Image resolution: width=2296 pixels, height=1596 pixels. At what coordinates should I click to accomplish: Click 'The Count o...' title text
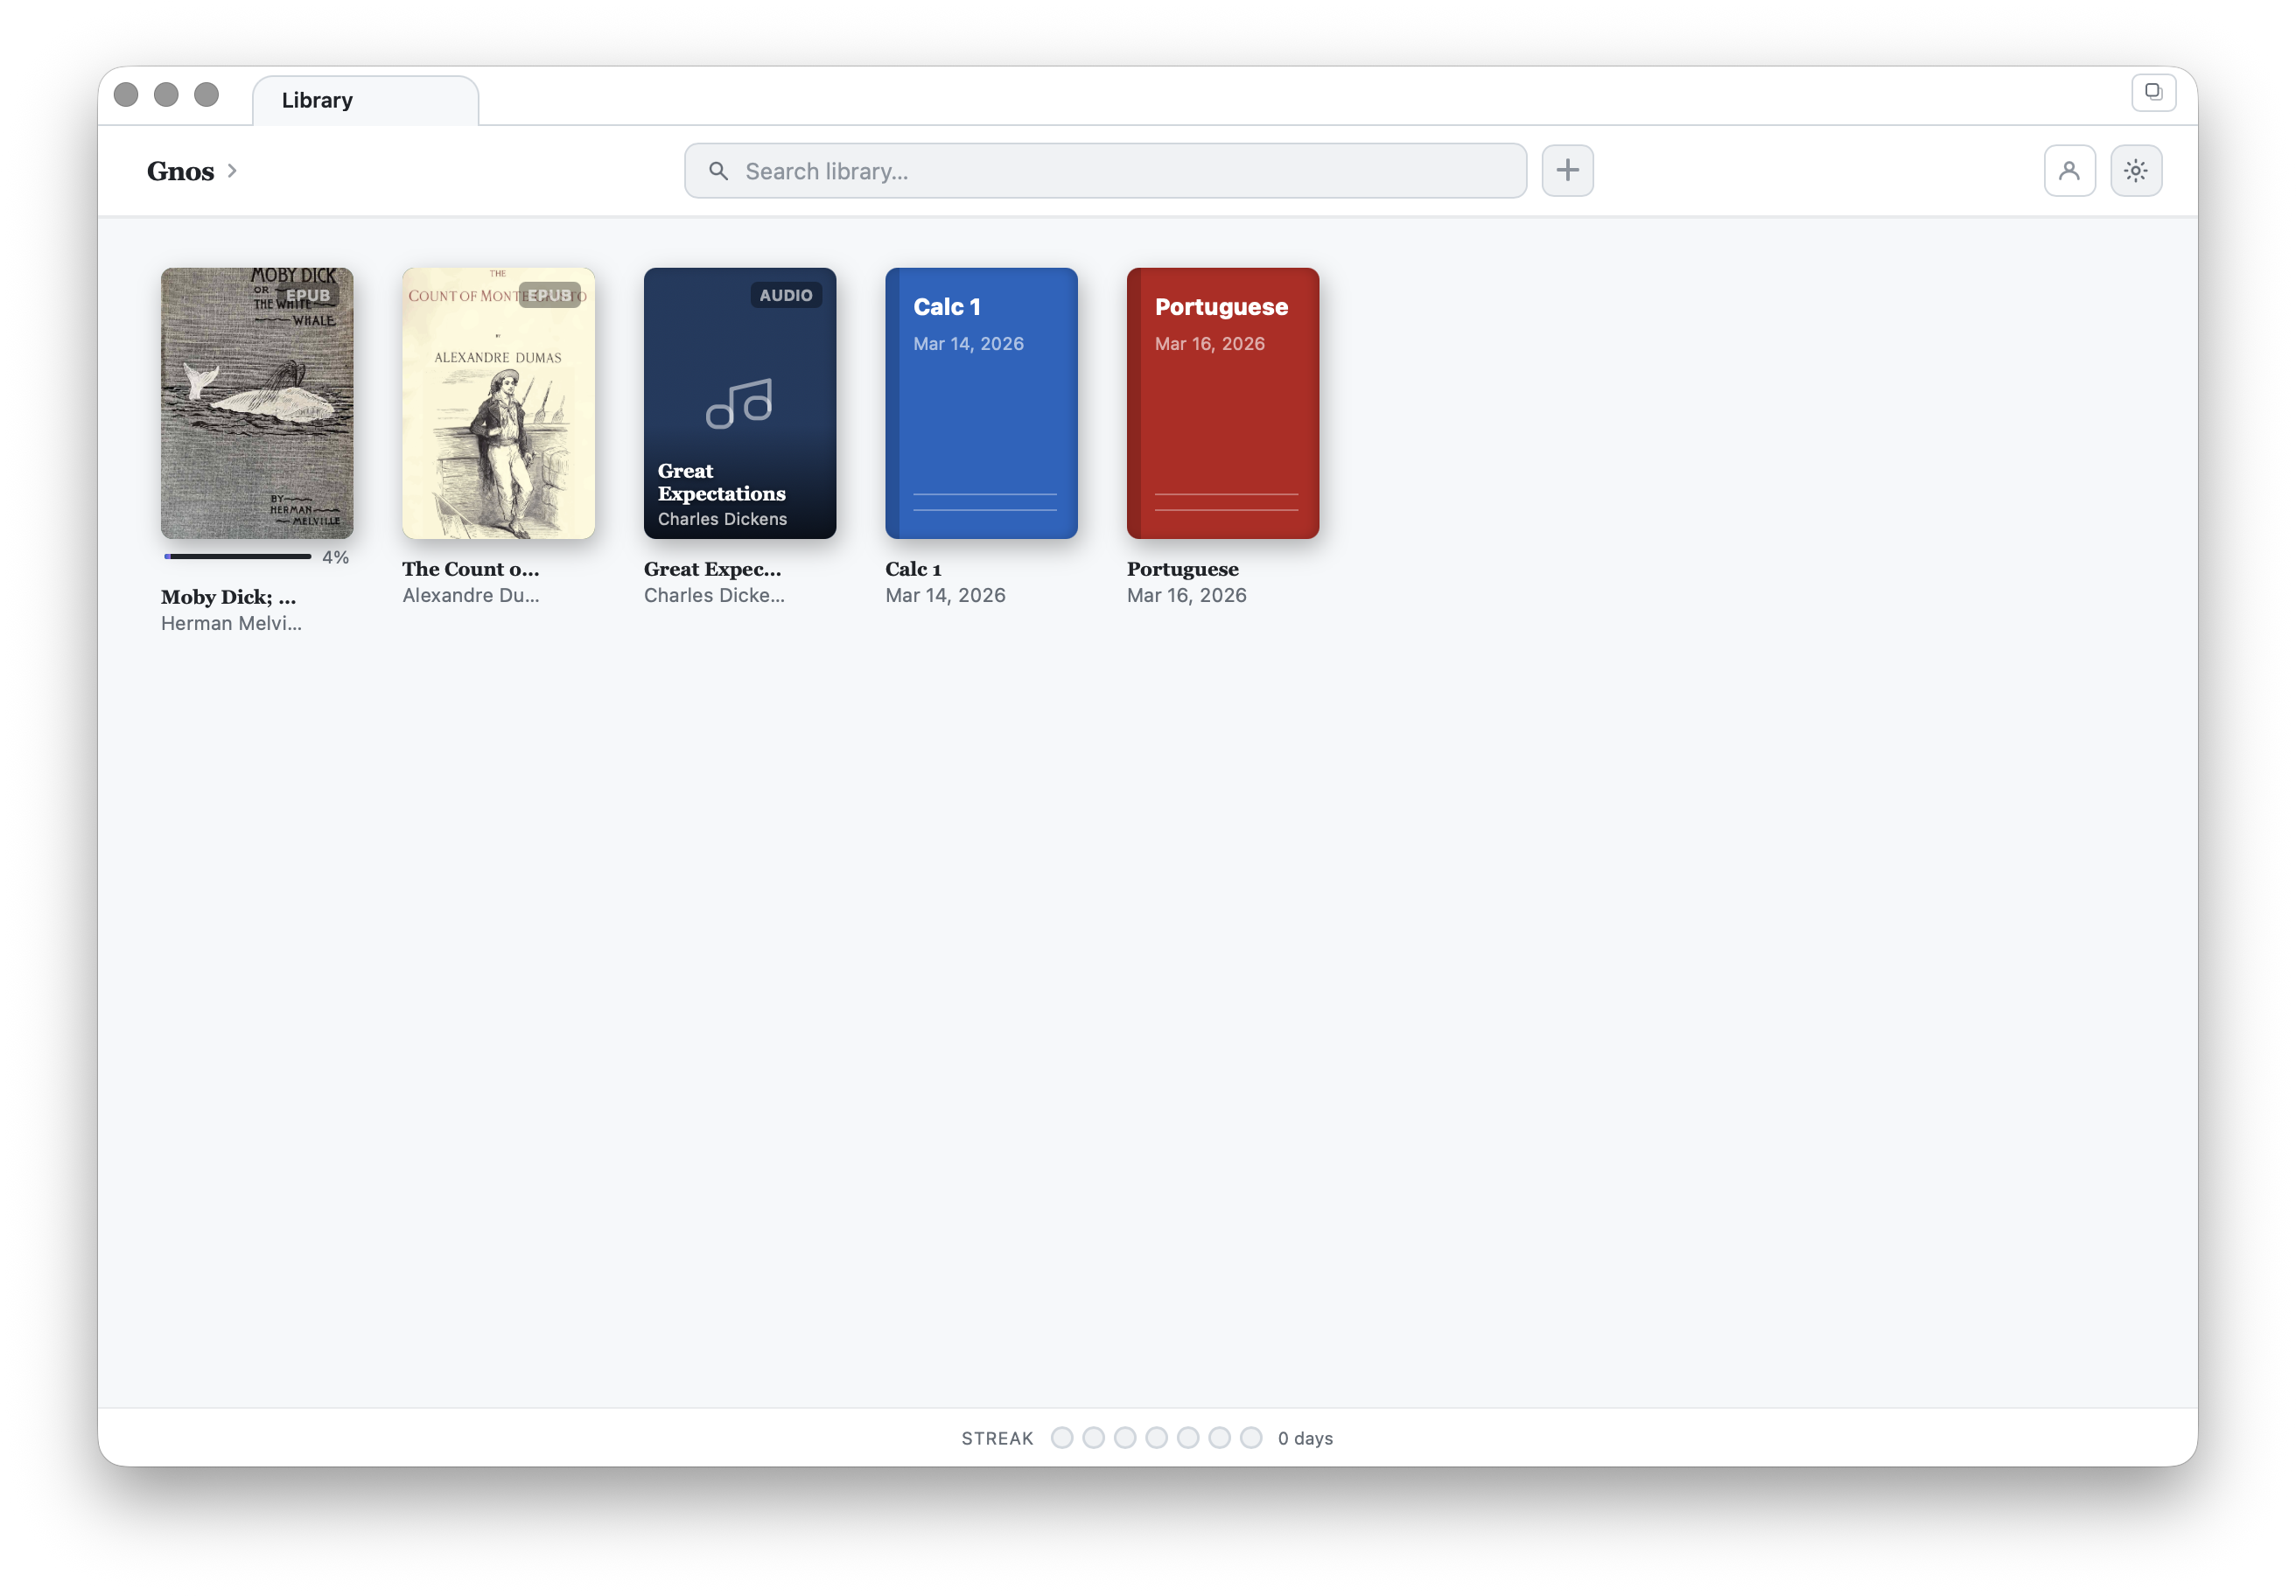point(470,569)
